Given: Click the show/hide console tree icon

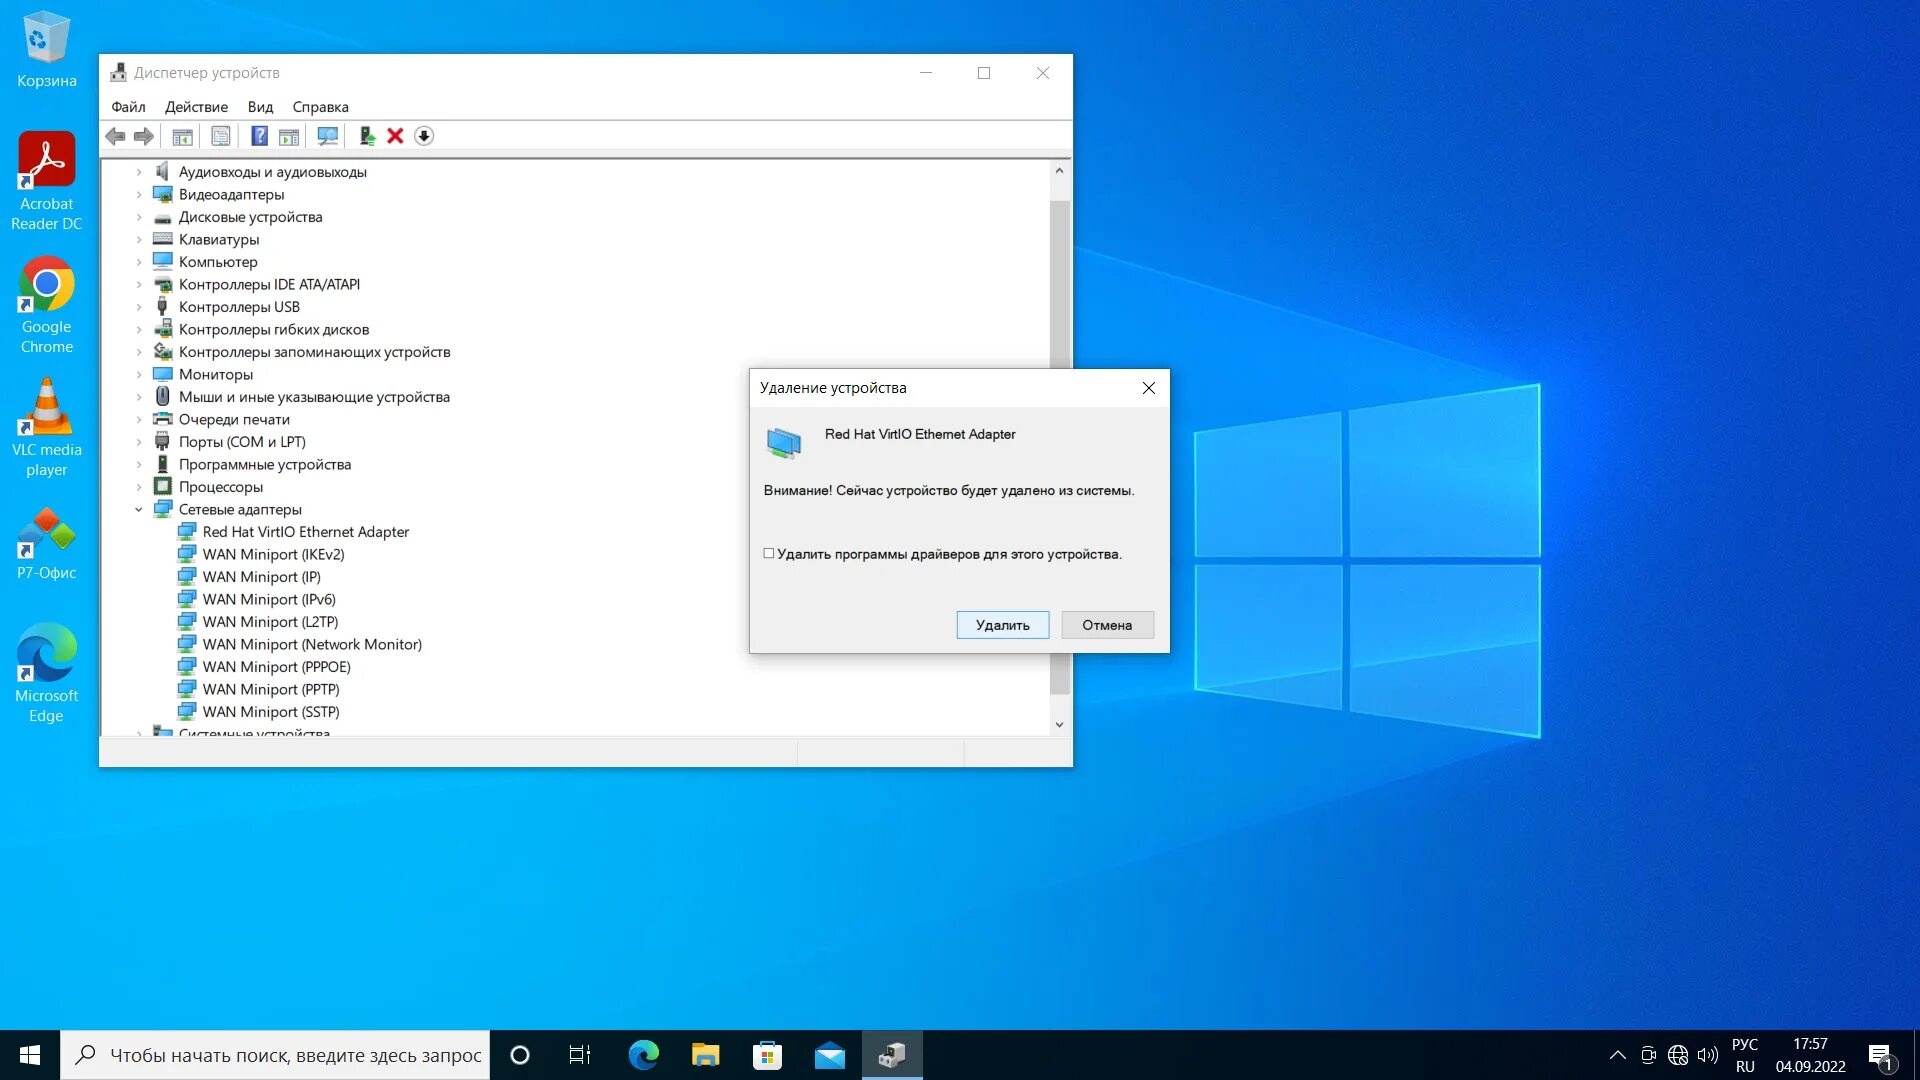Looking at the screenshot, I should pos(182,136).
